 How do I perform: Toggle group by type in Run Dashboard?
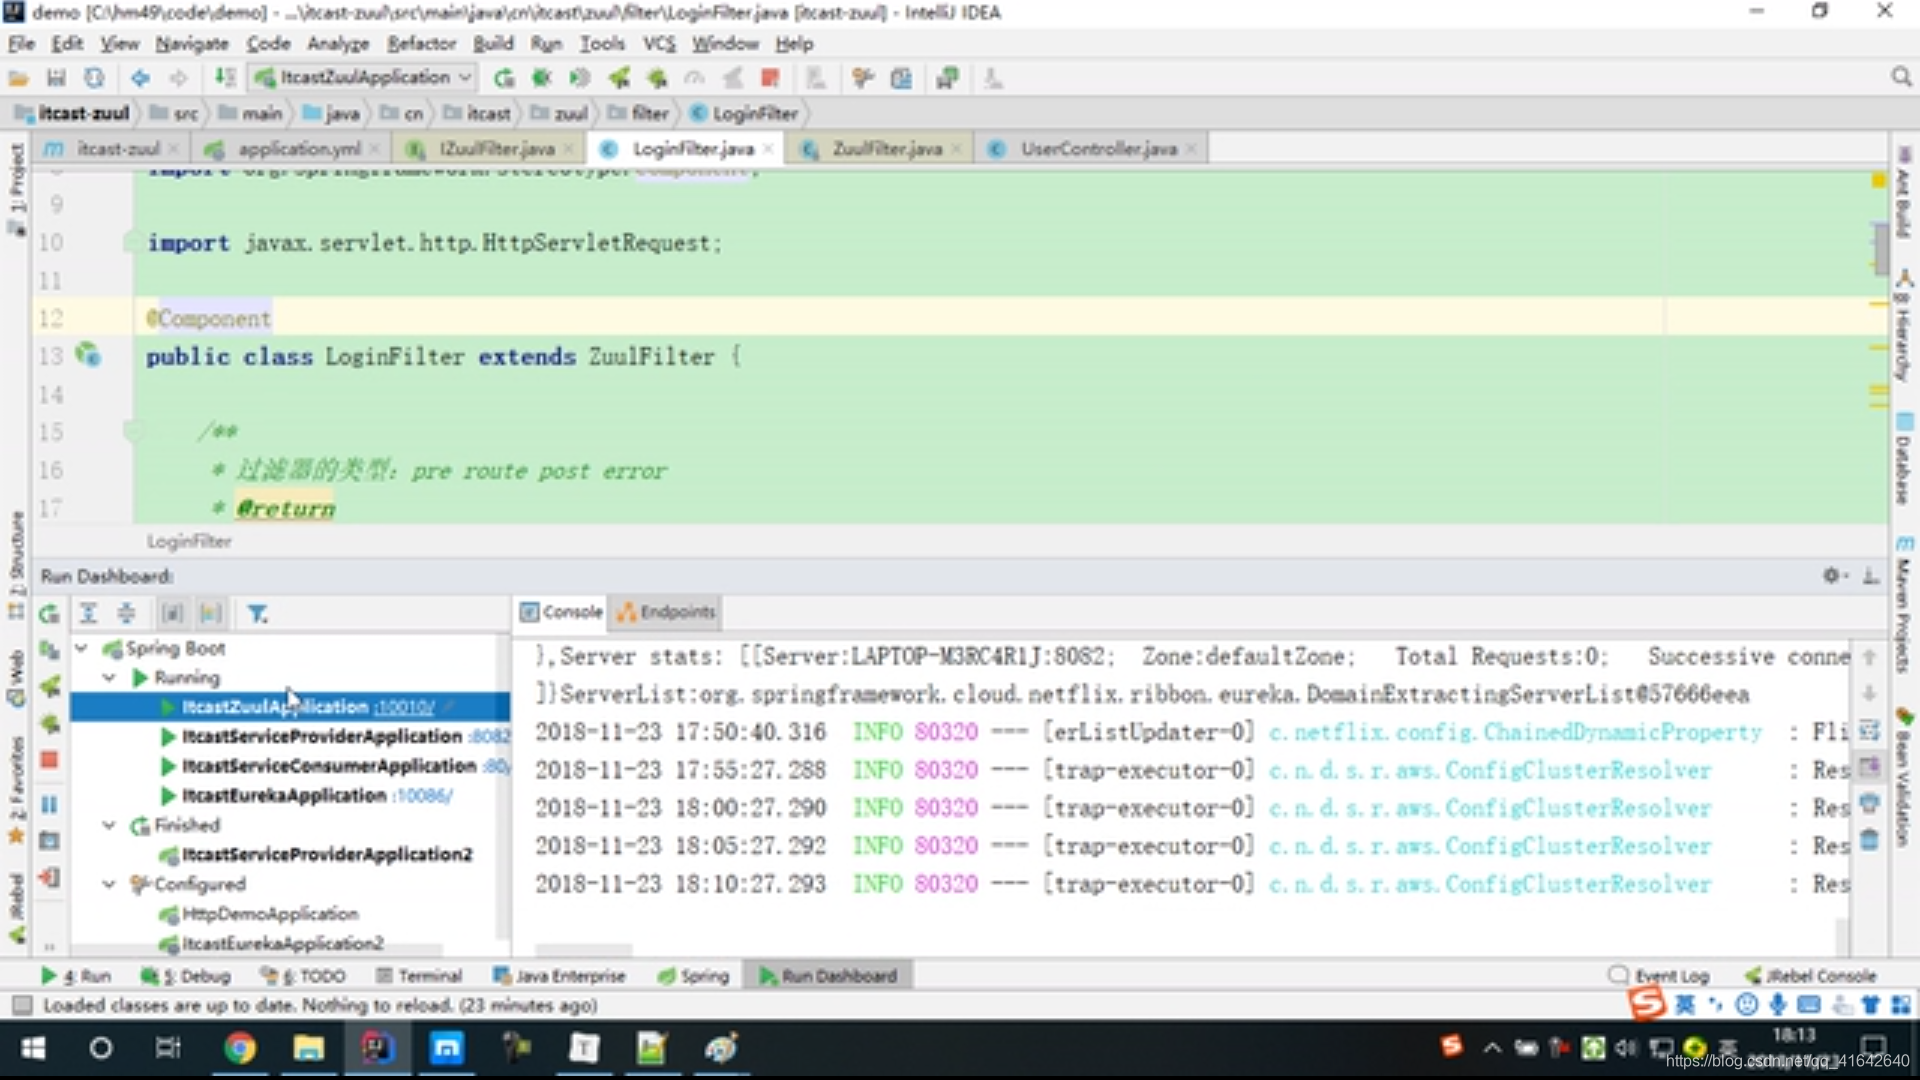[x=172, y=613]
